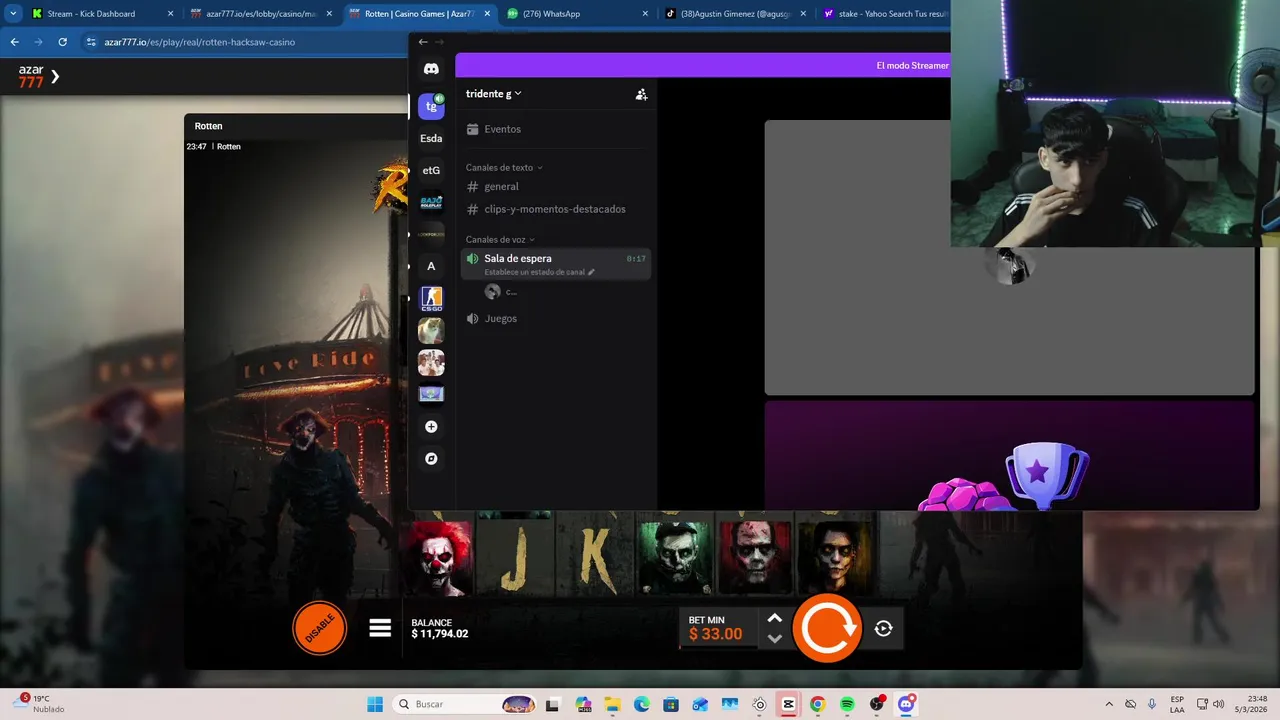
Task: Open the 'Esda' server in Discord sidebar
Action: (x=431, y=138)
